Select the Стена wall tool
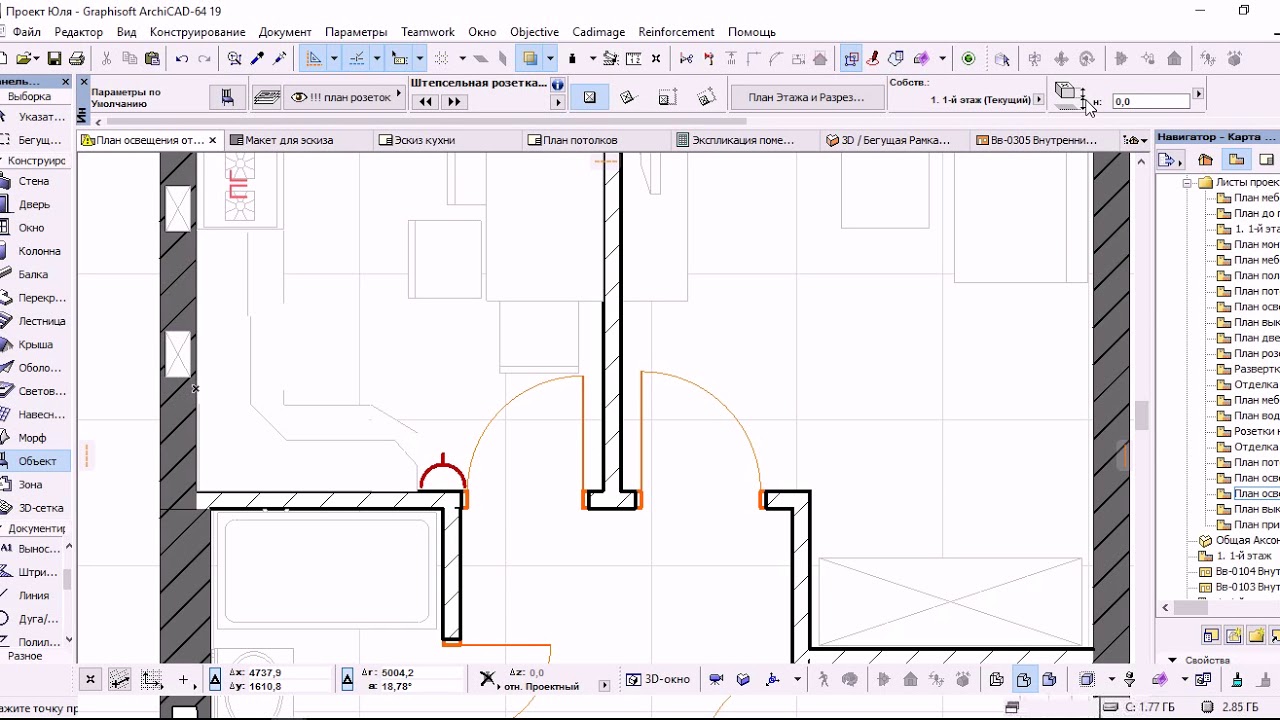The height and width of the screenshot is (720, 1280). tap(33, 181)
